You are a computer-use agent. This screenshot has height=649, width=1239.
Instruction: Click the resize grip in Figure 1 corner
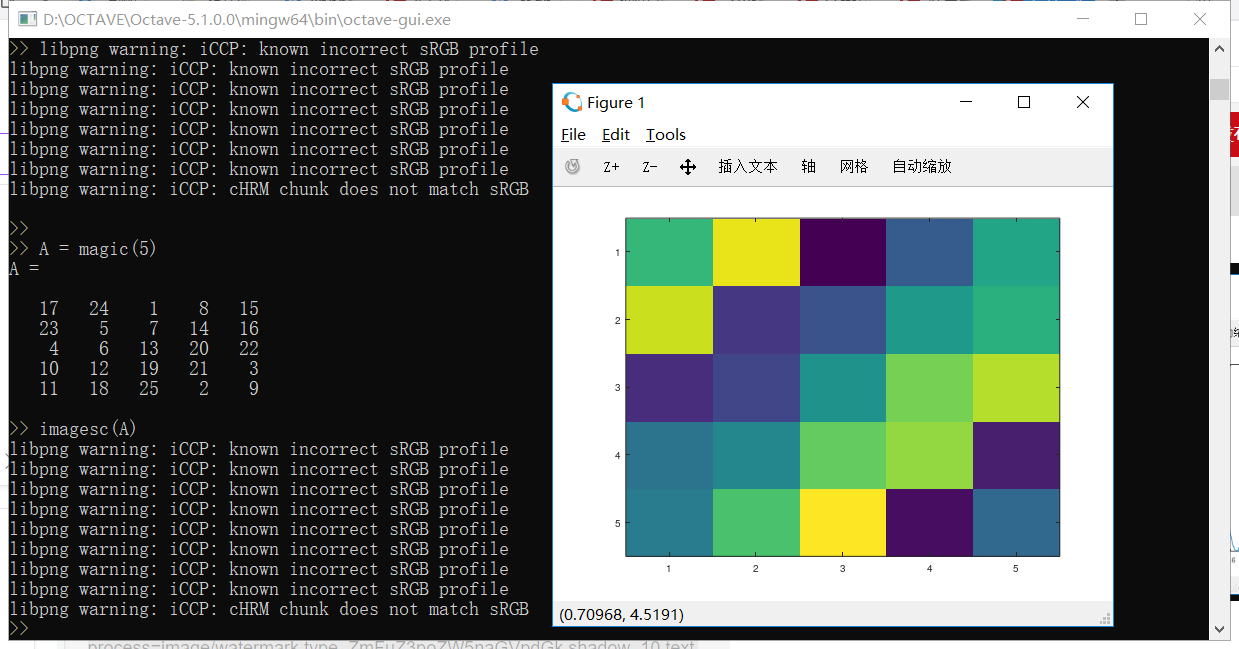(x=1105, y=619)
